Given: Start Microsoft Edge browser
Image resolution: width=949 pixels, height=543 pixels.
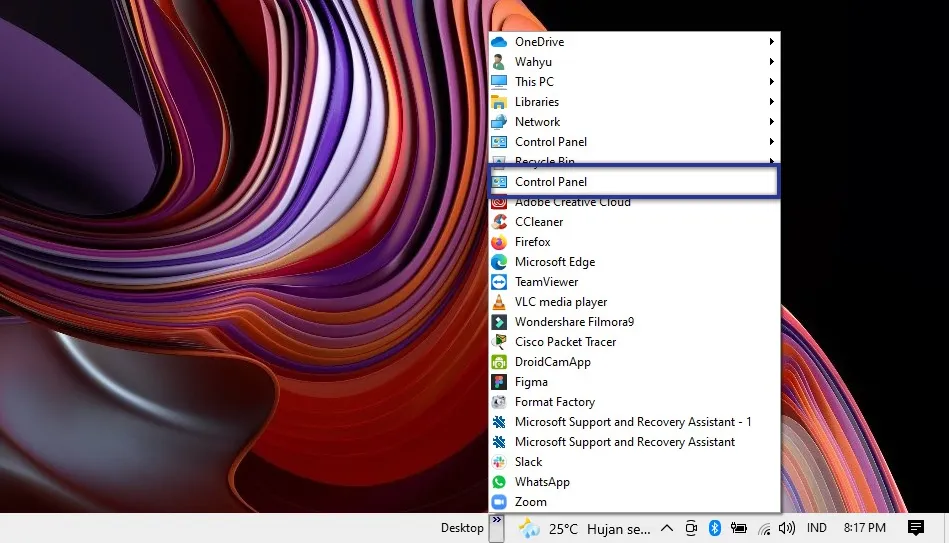Looking at the screenshot, I should click(554, 262).
